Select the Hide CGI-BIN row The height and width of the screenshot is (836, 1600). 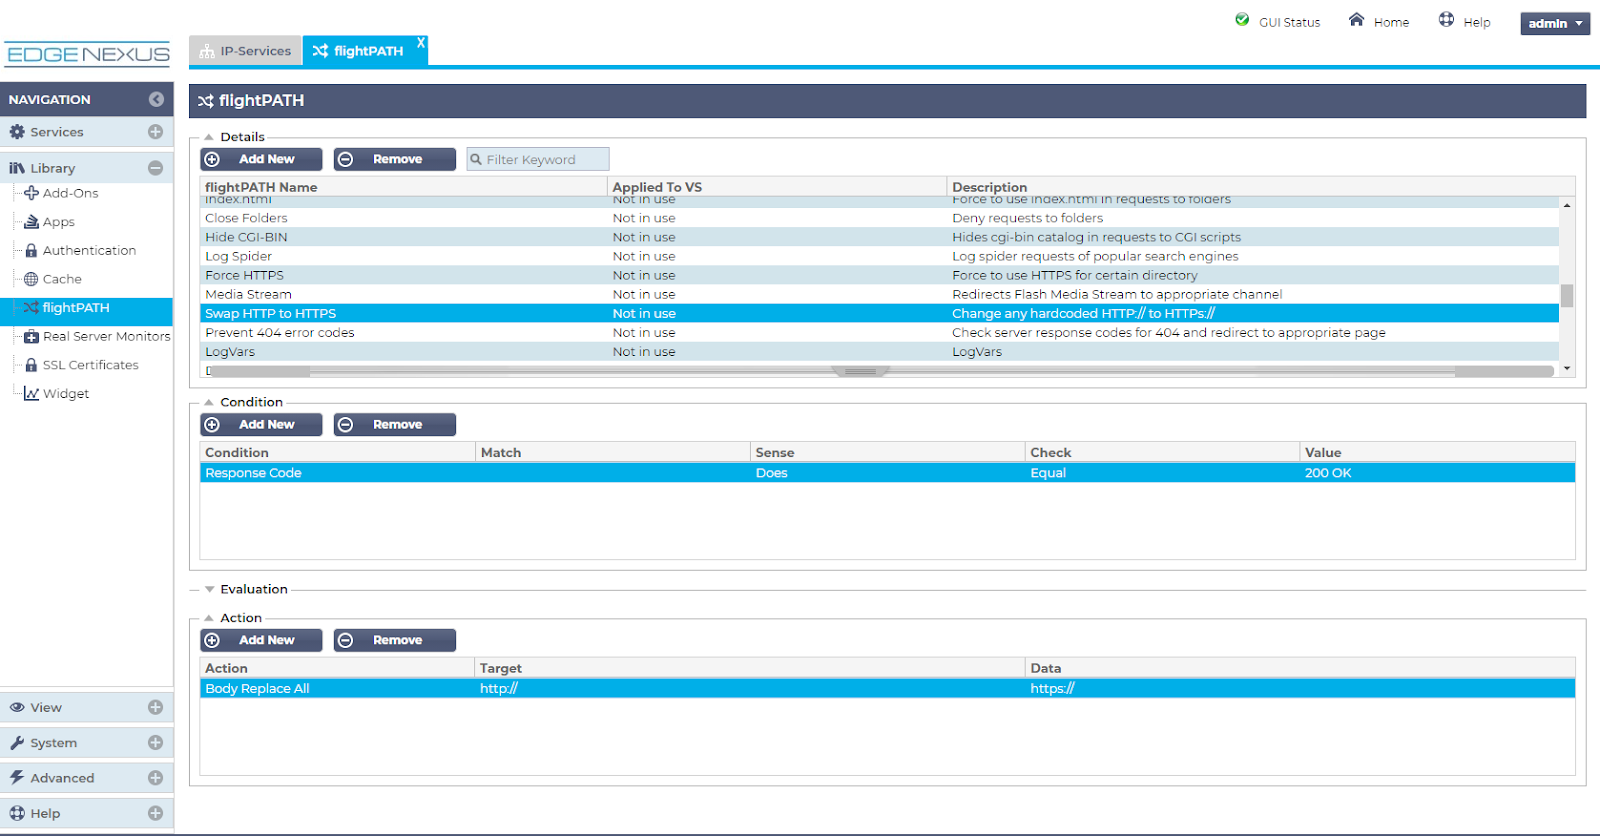[880, 237]
